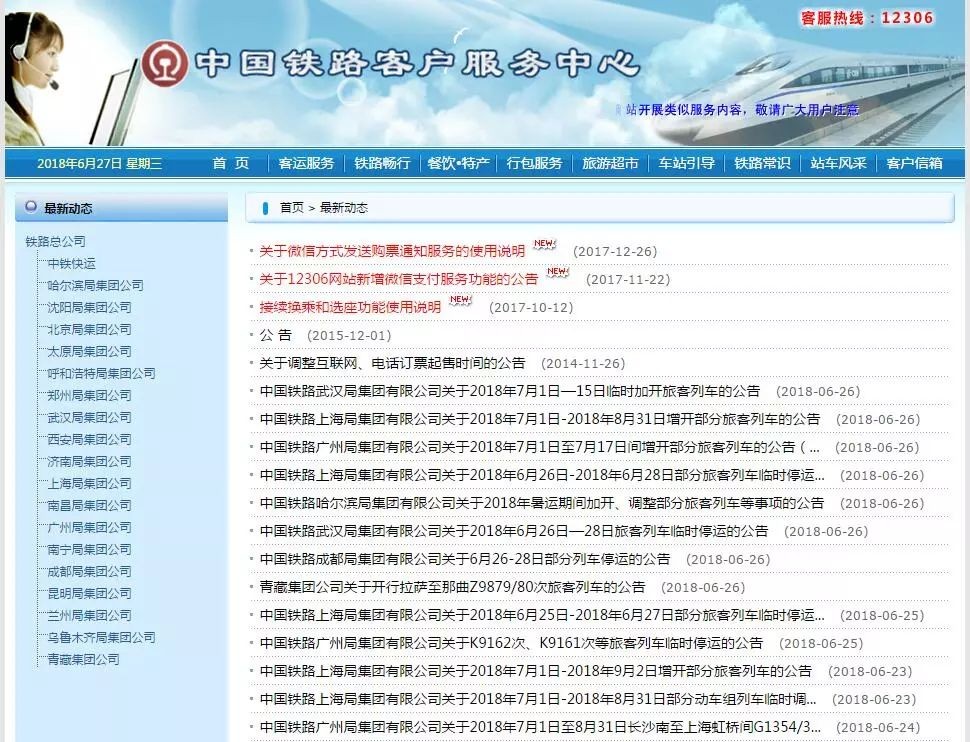Screen dimensions: 970x742
Task: Click the NEW badge beside 接续换乘和选座 announcement
Action: (x=460, y=301)
